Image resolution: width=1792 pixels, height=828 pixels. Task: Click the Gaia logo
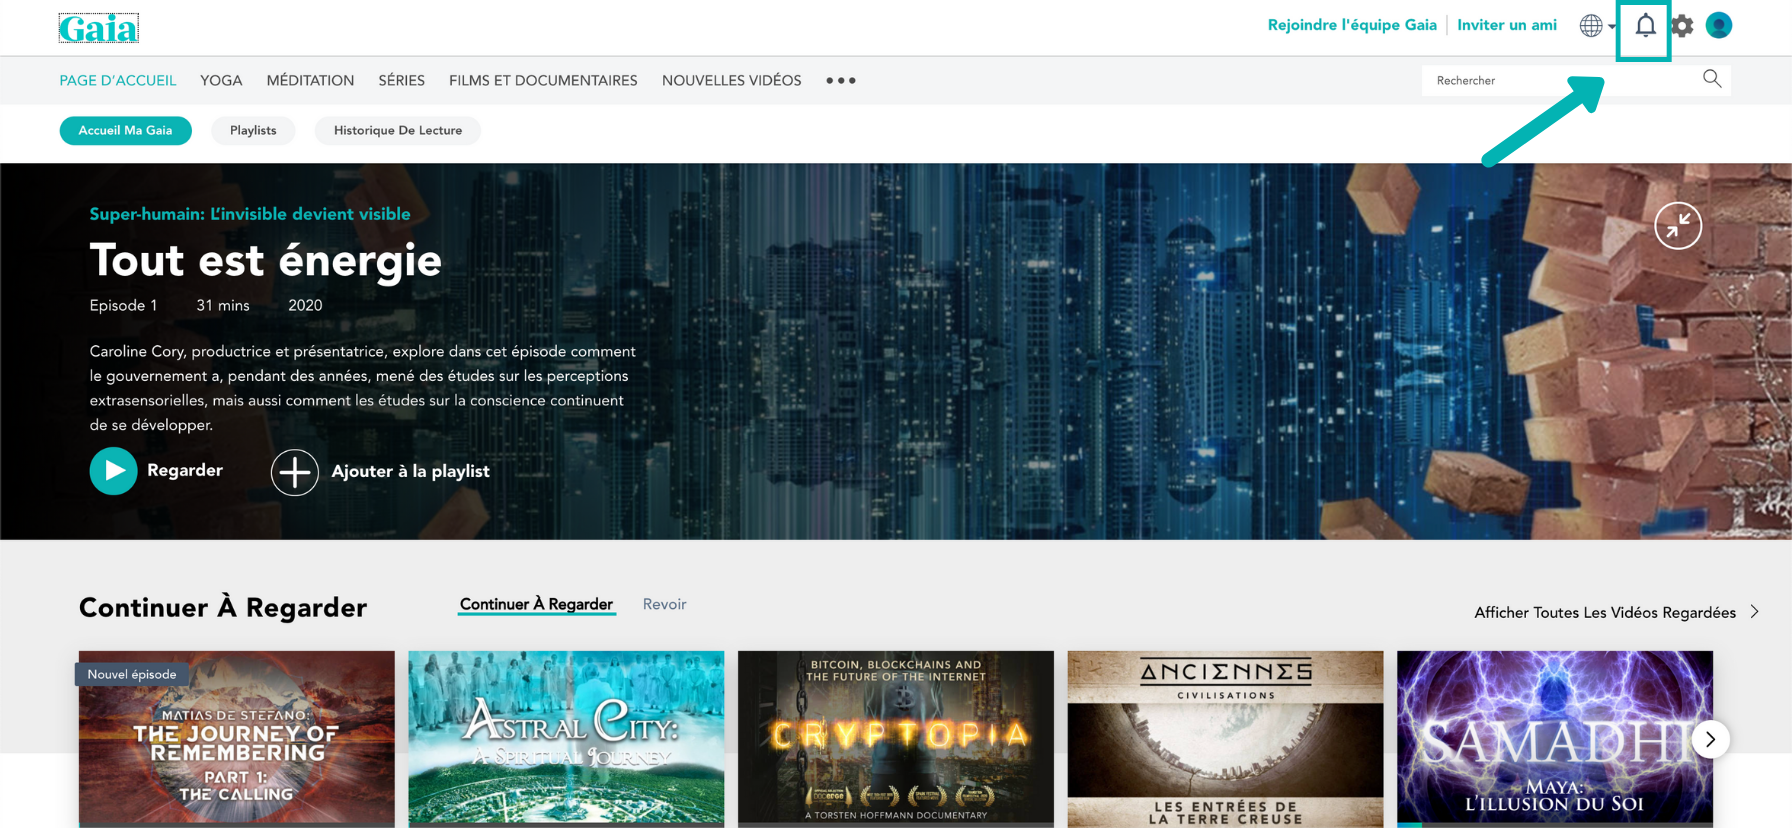tap(98, 28)
